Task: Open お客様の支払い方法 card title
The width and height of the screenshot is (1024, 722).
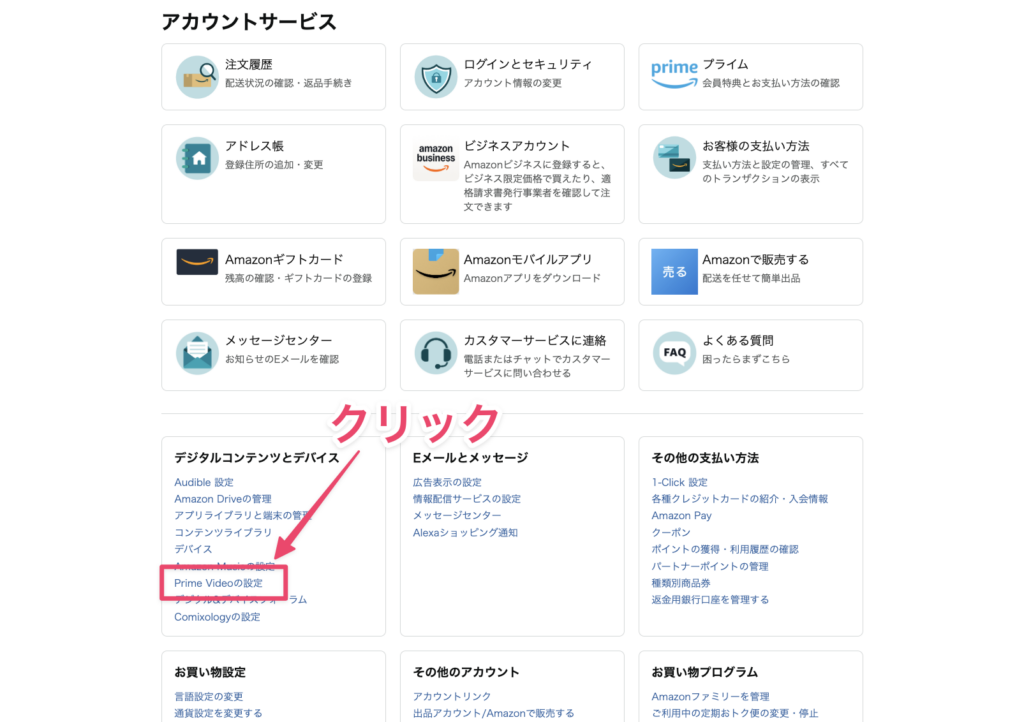Action: (x=756, y=146)
